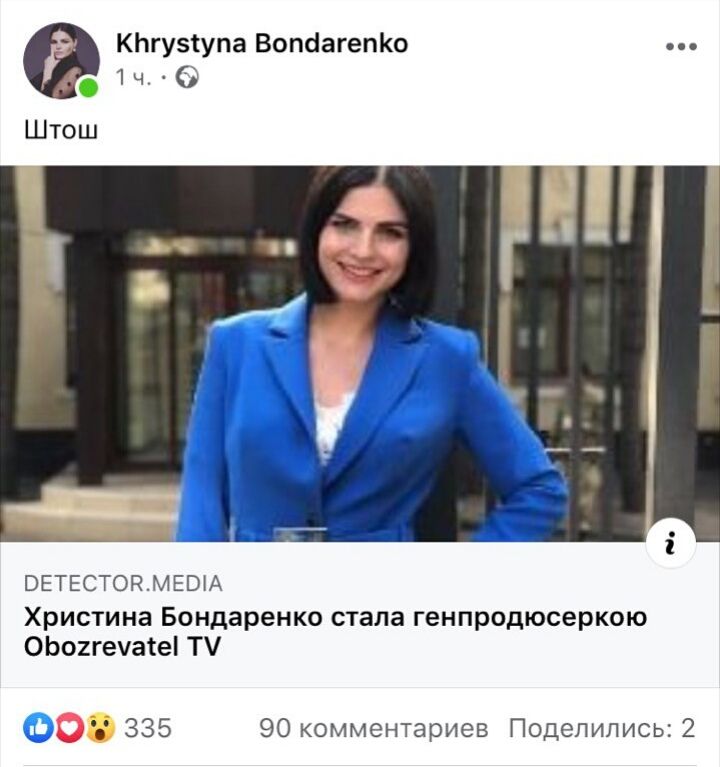
Task: Open the 90 комментариев comments link
Action: [x=374, y=728]
